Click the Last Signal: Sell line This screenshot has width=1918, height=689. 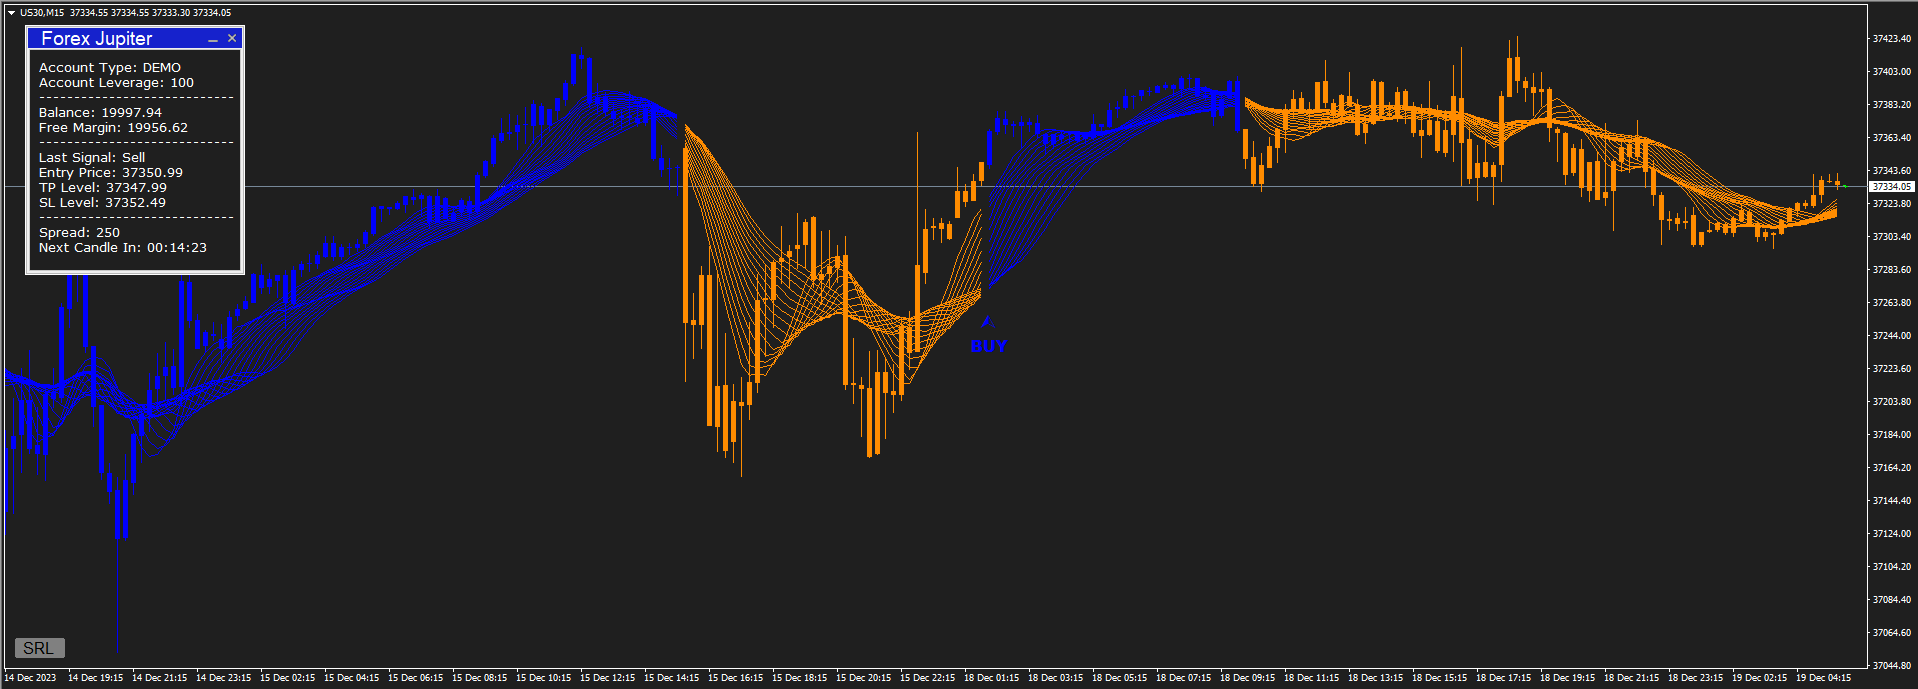[92, 158]
